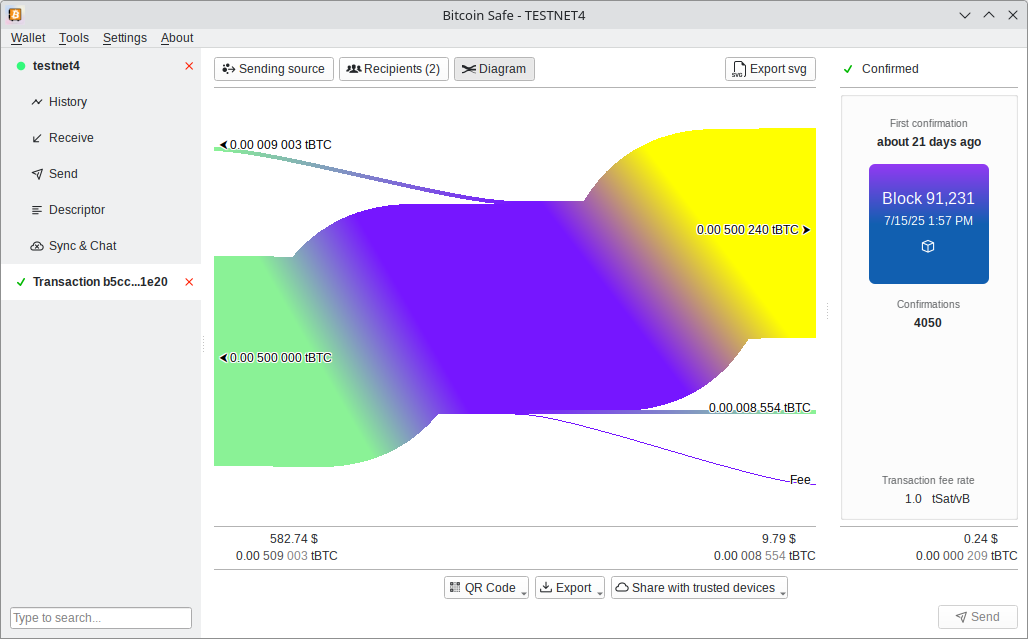Click the 0.00 009 003 tBTC input label
This screenshot has width=1028, height=639.
(x=275, y=145)
